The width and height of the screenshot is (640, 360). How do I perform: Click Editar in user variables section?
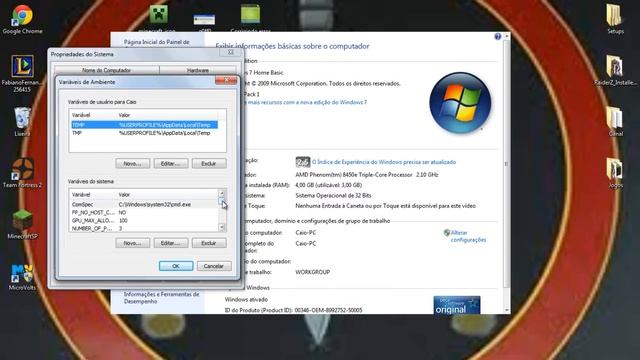171,164
